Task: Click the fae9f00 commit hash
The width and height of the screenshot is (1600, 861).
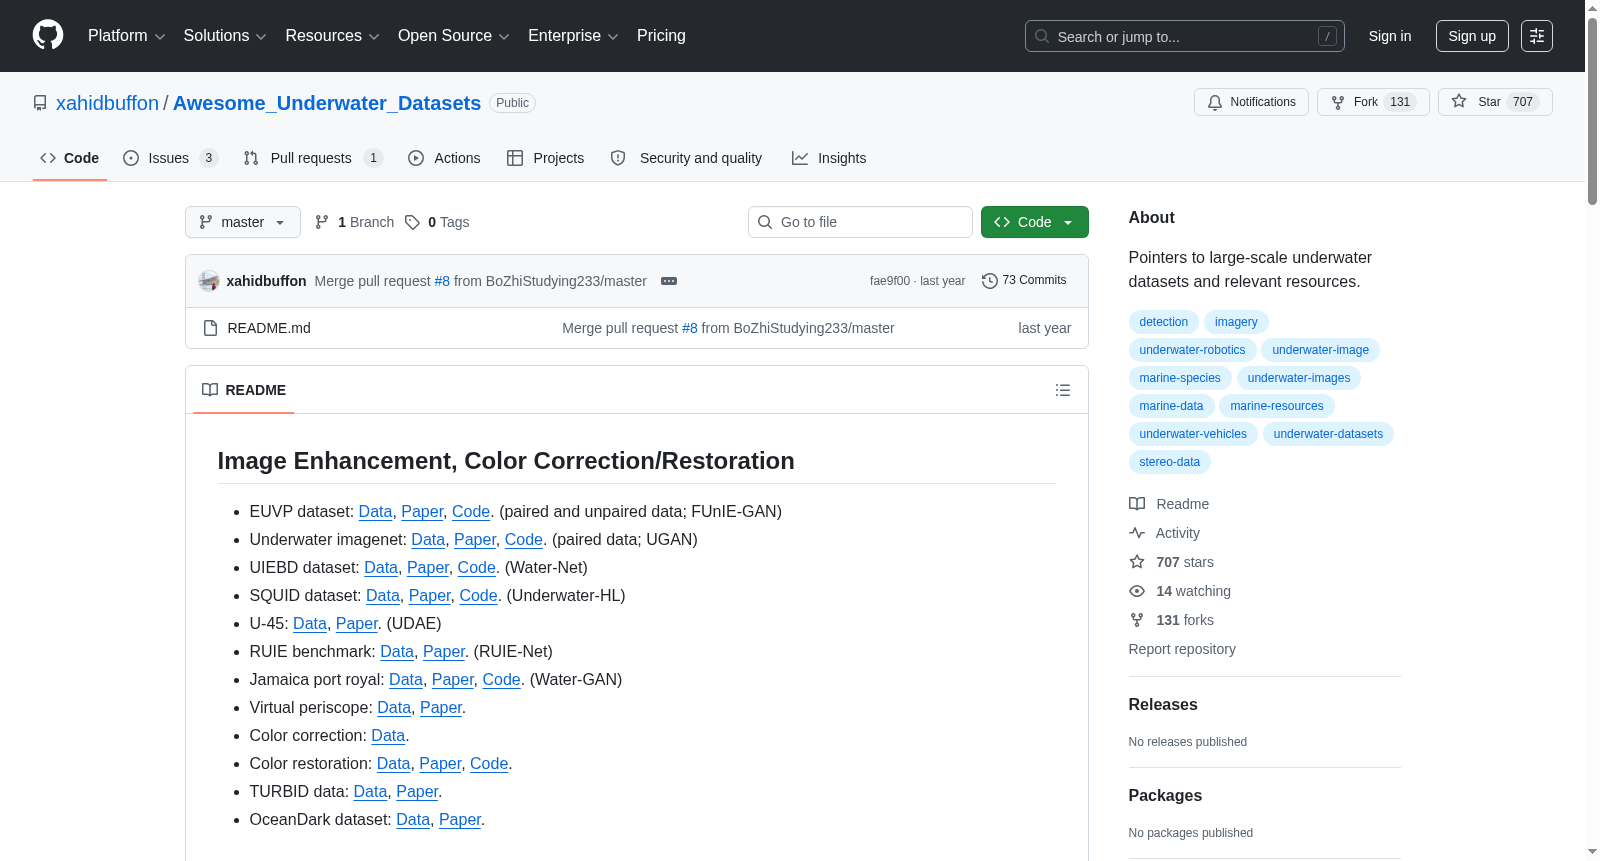Action: point(890,281)
